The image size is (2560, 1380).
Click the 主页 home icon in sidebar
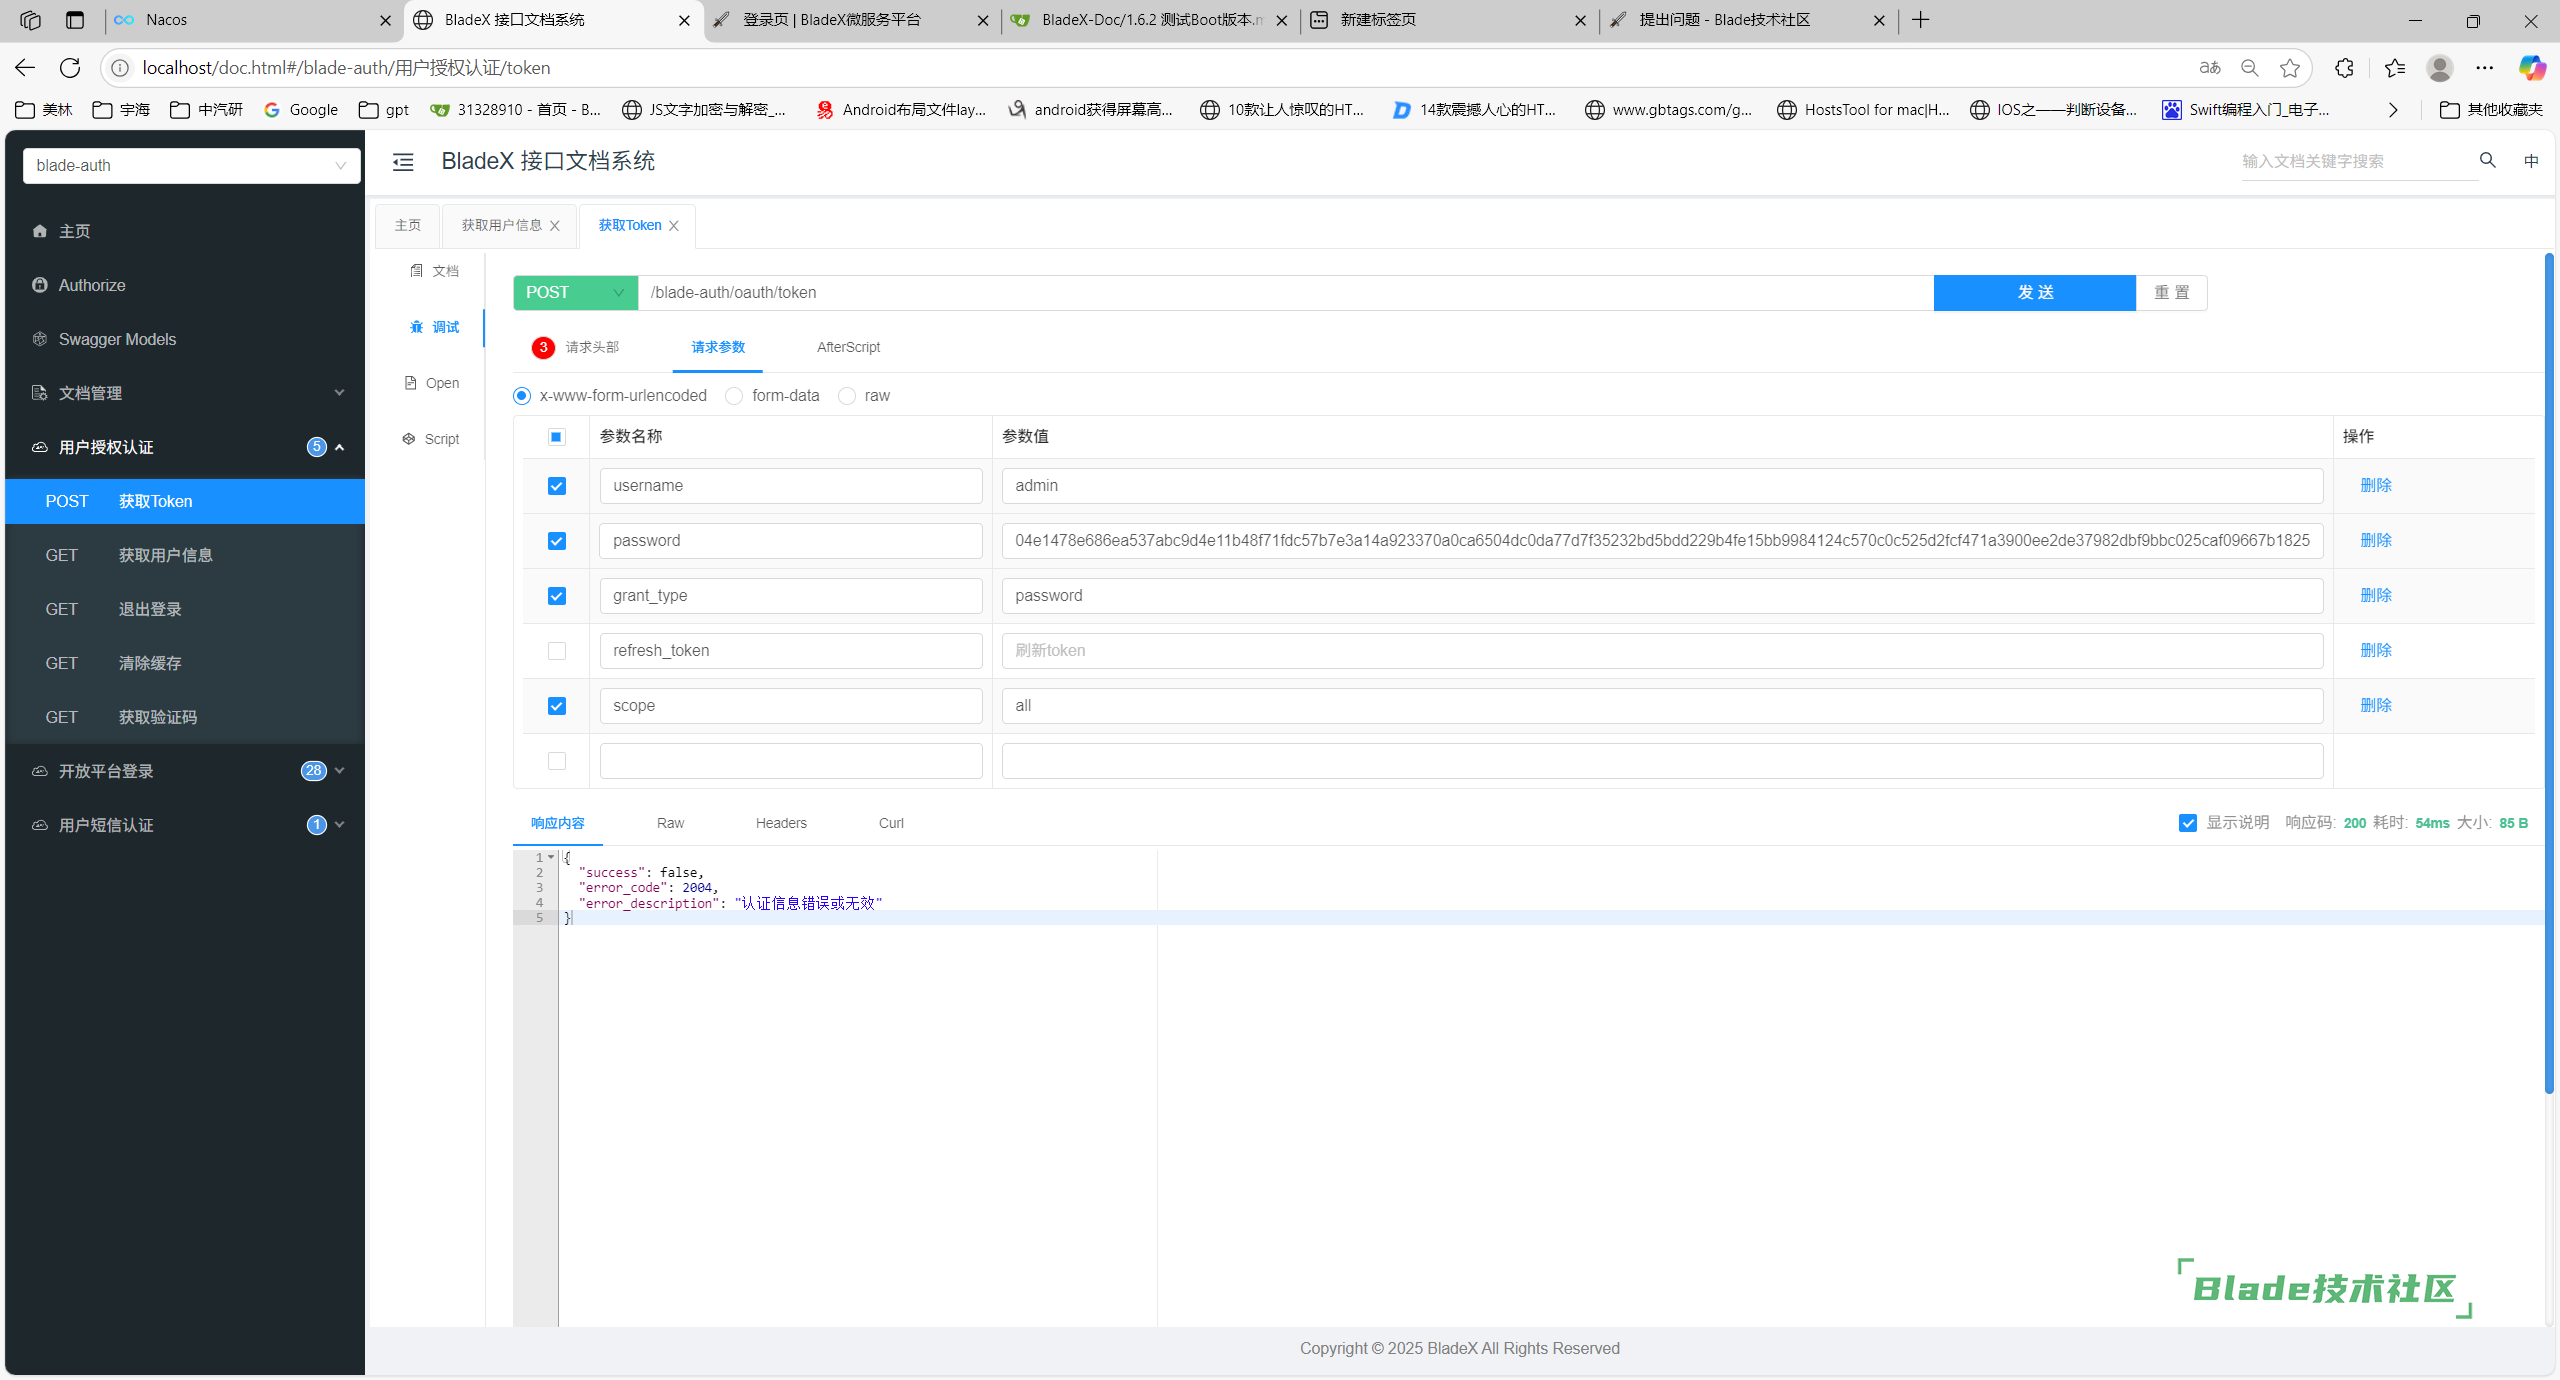(x=40, y=231)
